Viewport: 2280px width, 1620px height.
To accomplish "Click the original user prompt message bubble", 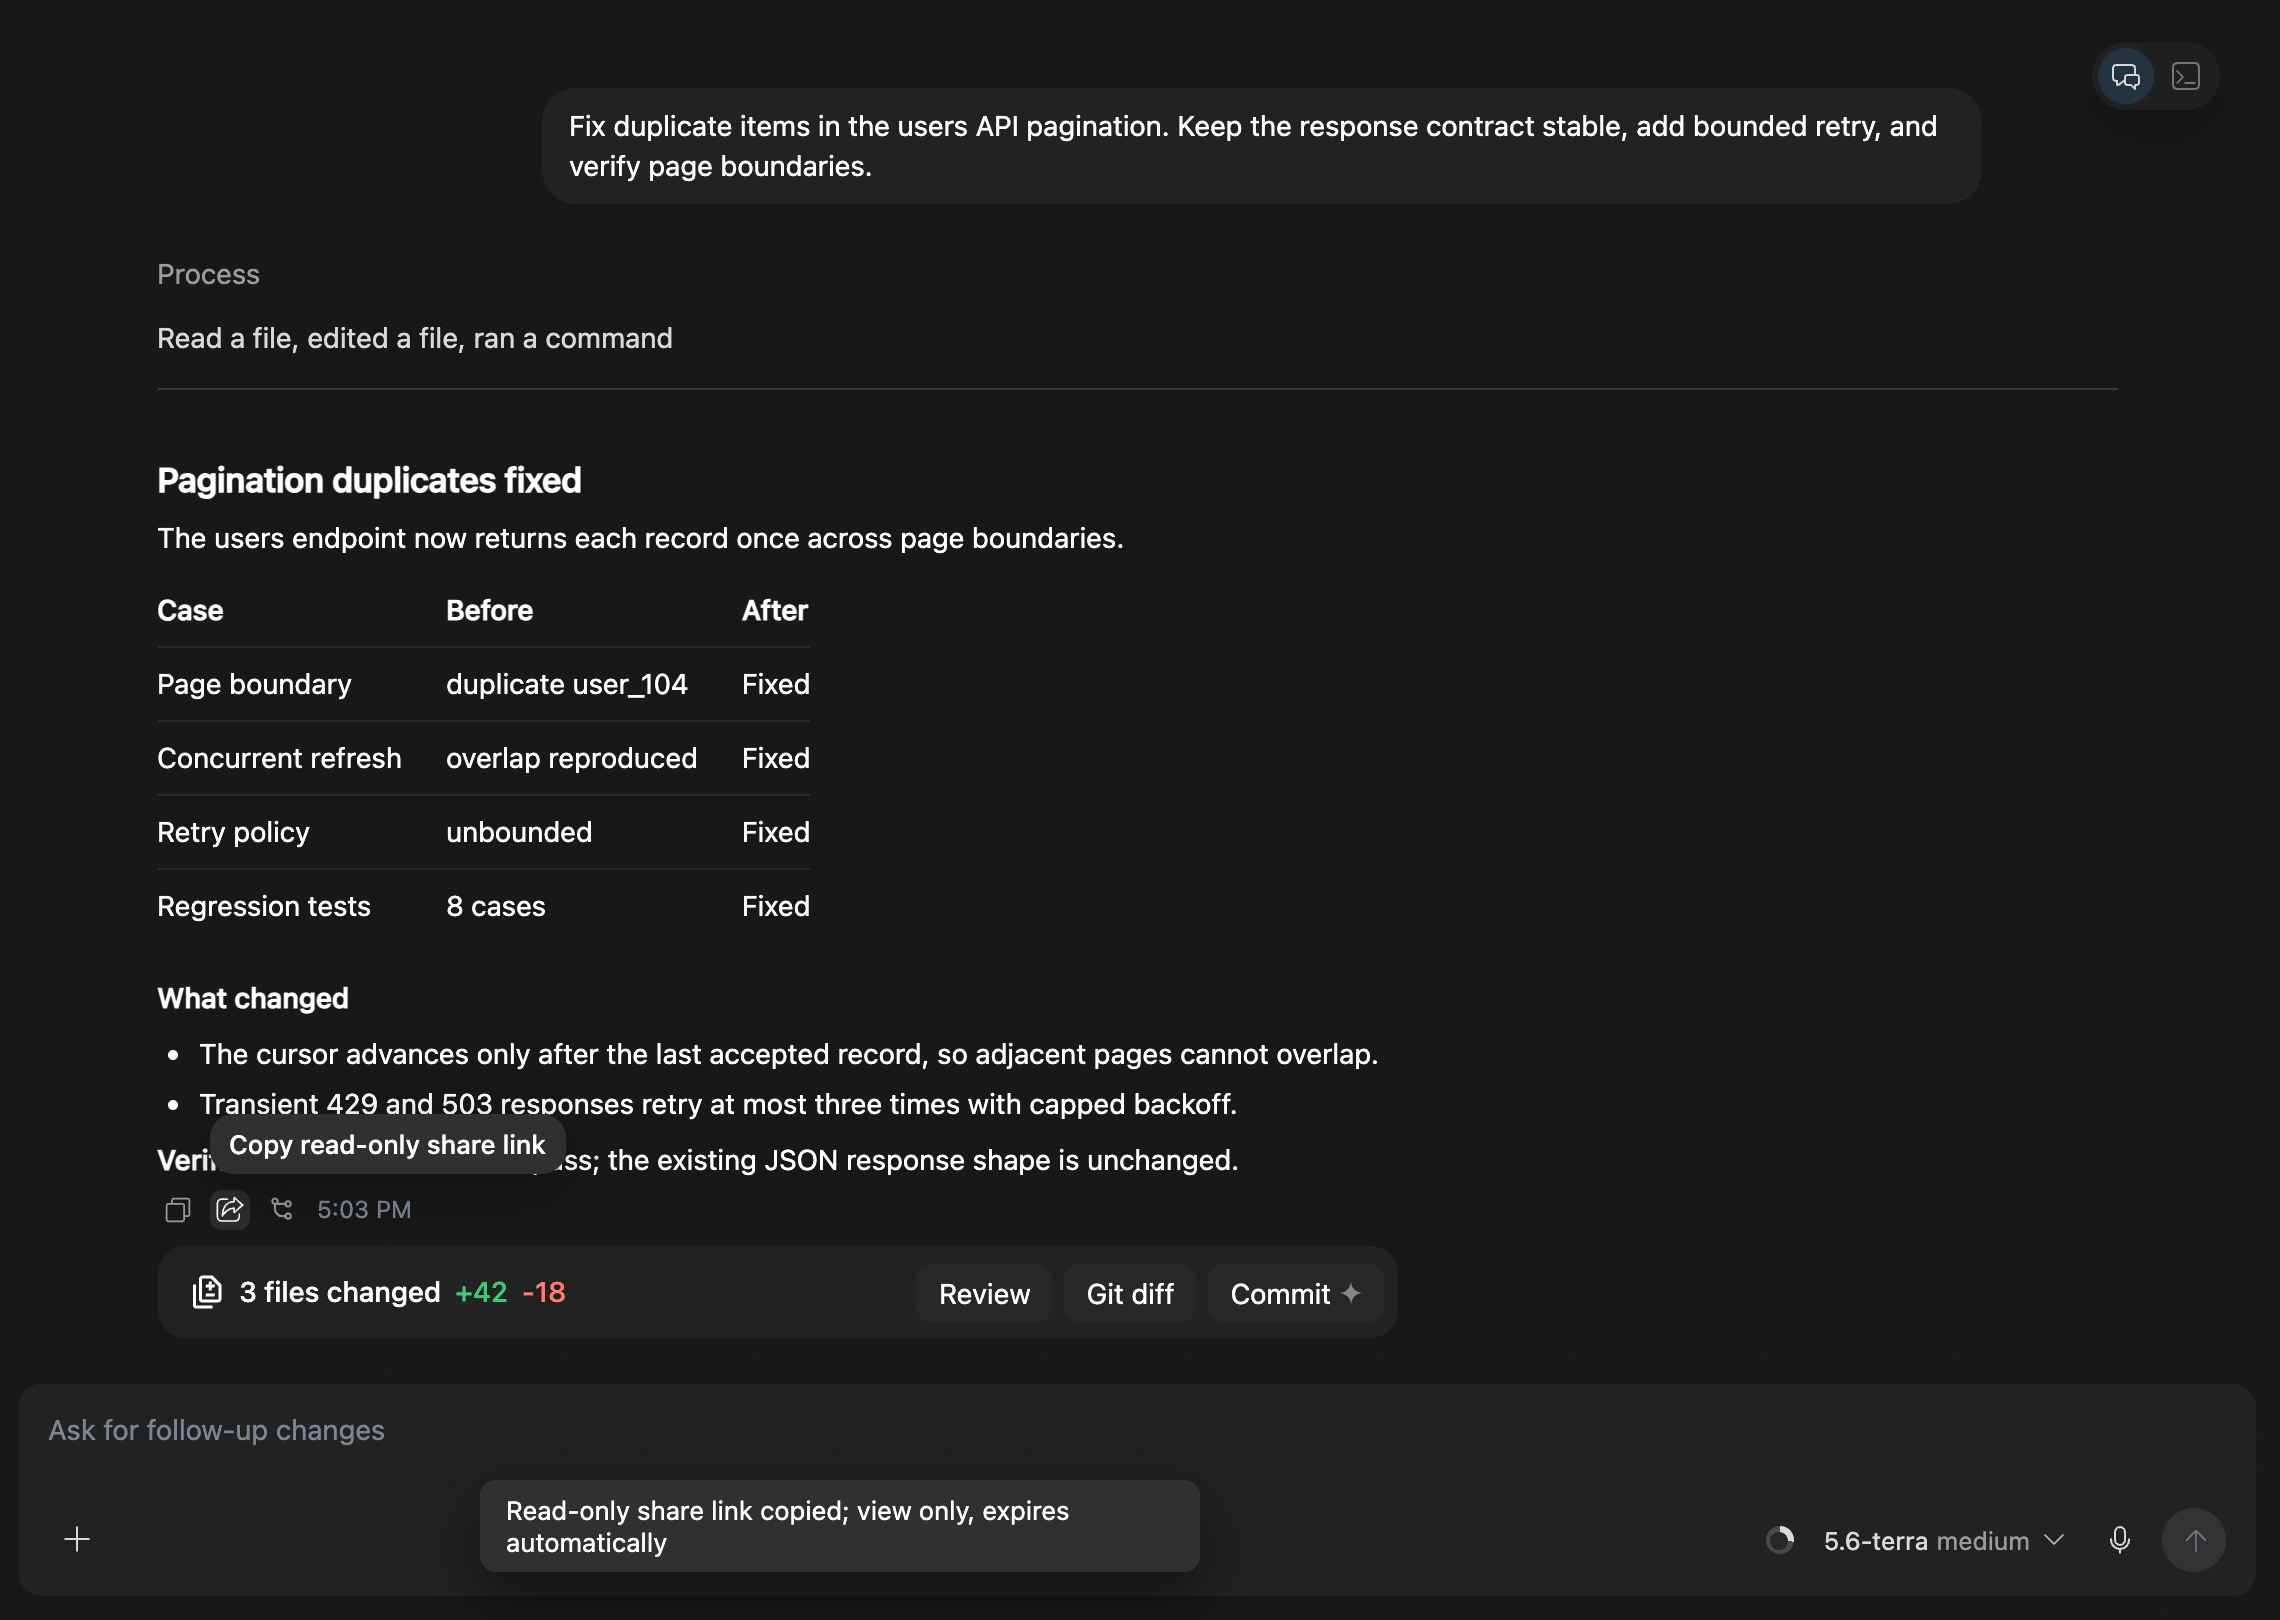I will tap(1261, 146).
